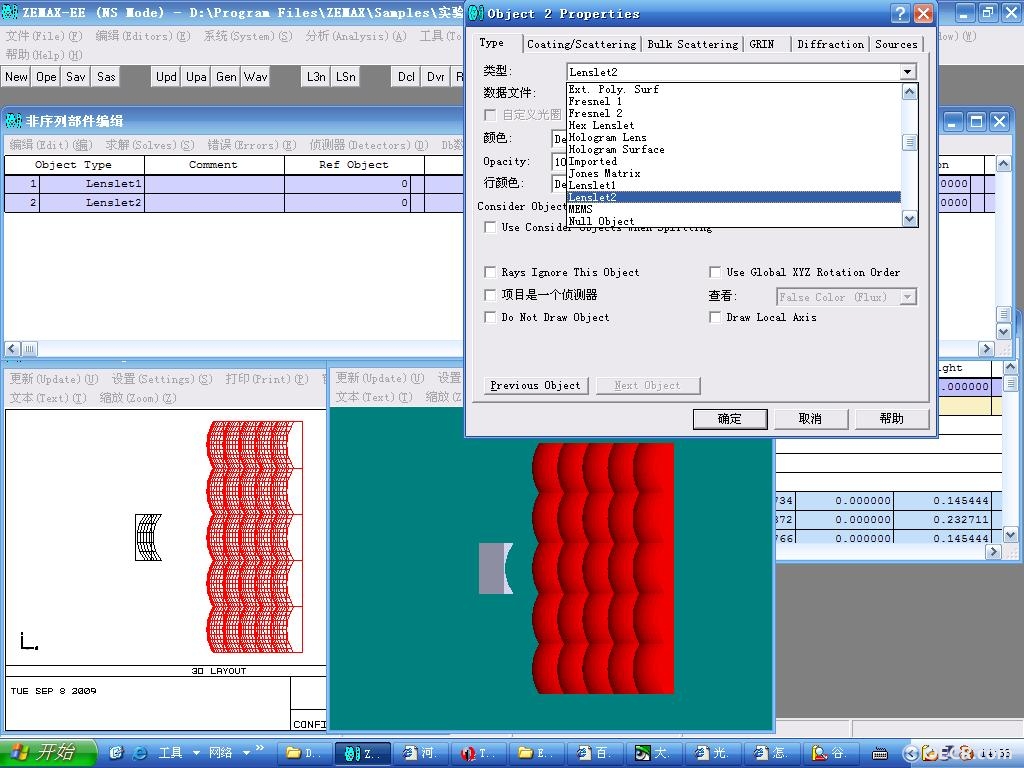Toggle the 项目是一个侦测器 checkbox
Screen dimensions: 1024x768
(x=490, y=295)
